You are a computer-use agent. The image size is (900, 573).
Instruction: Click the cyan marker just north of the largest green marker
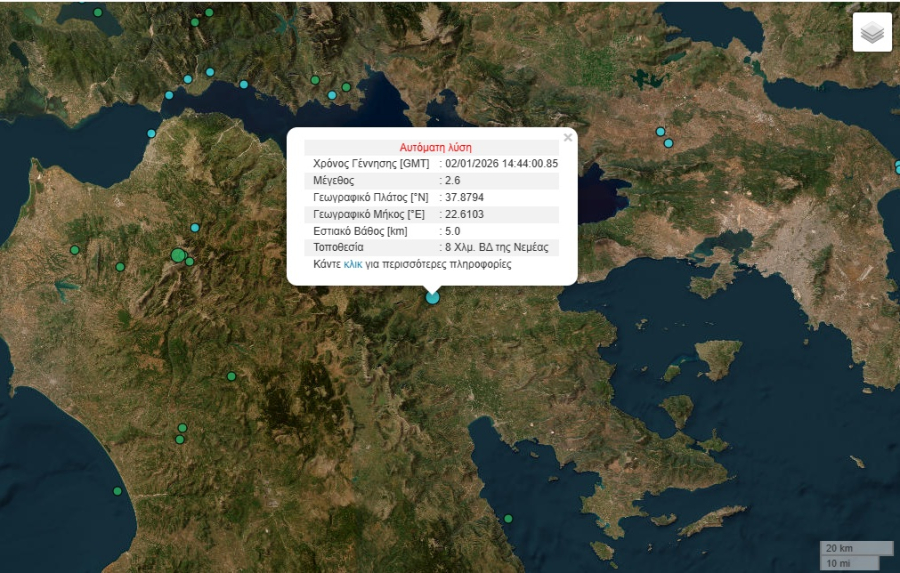coord(195,228)
